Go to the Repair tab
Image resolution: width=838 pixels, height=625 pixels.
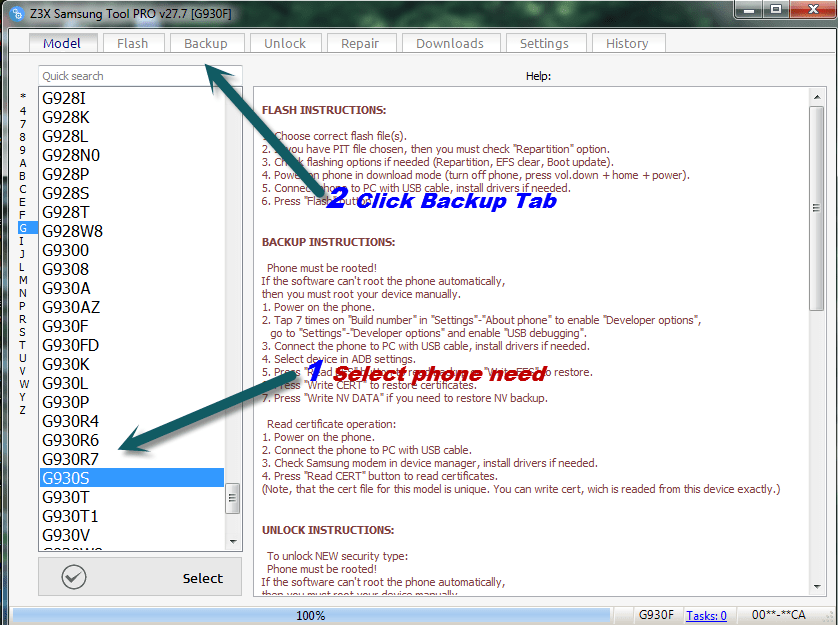click(361, 43)
